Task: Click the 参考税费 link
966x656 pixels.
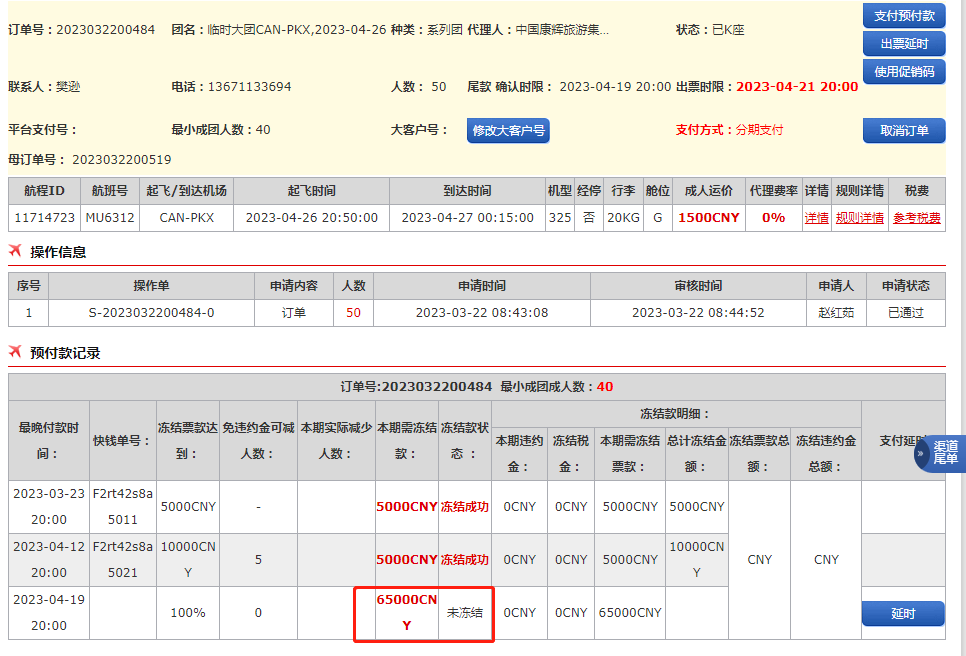Action: pos(916,218)
